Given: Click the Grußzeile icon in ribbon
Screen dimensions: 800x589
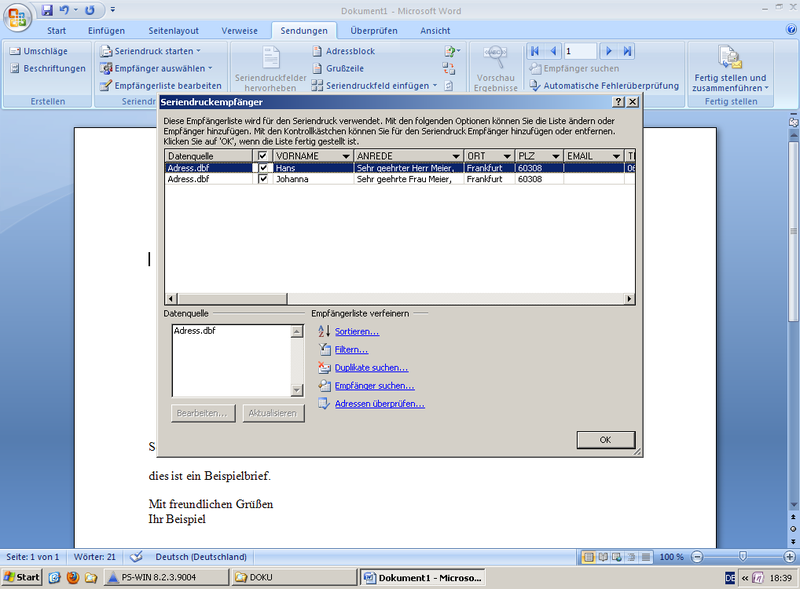Looking at the screenshot, I should pyautogui.click(x=317, y=68).
